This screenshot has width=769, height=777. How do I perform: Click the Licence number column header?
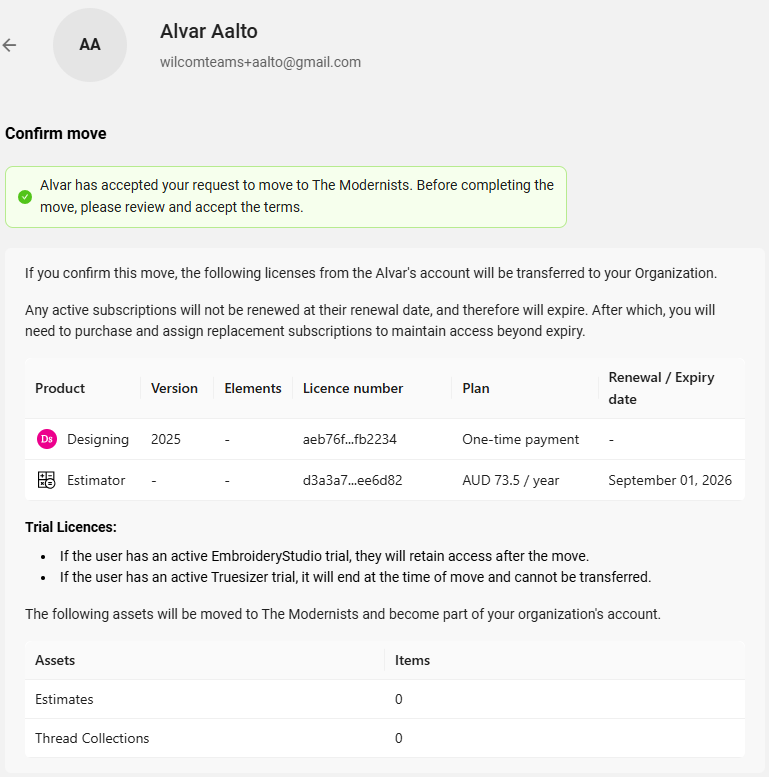pyautogui.click(x=353, y=388)
